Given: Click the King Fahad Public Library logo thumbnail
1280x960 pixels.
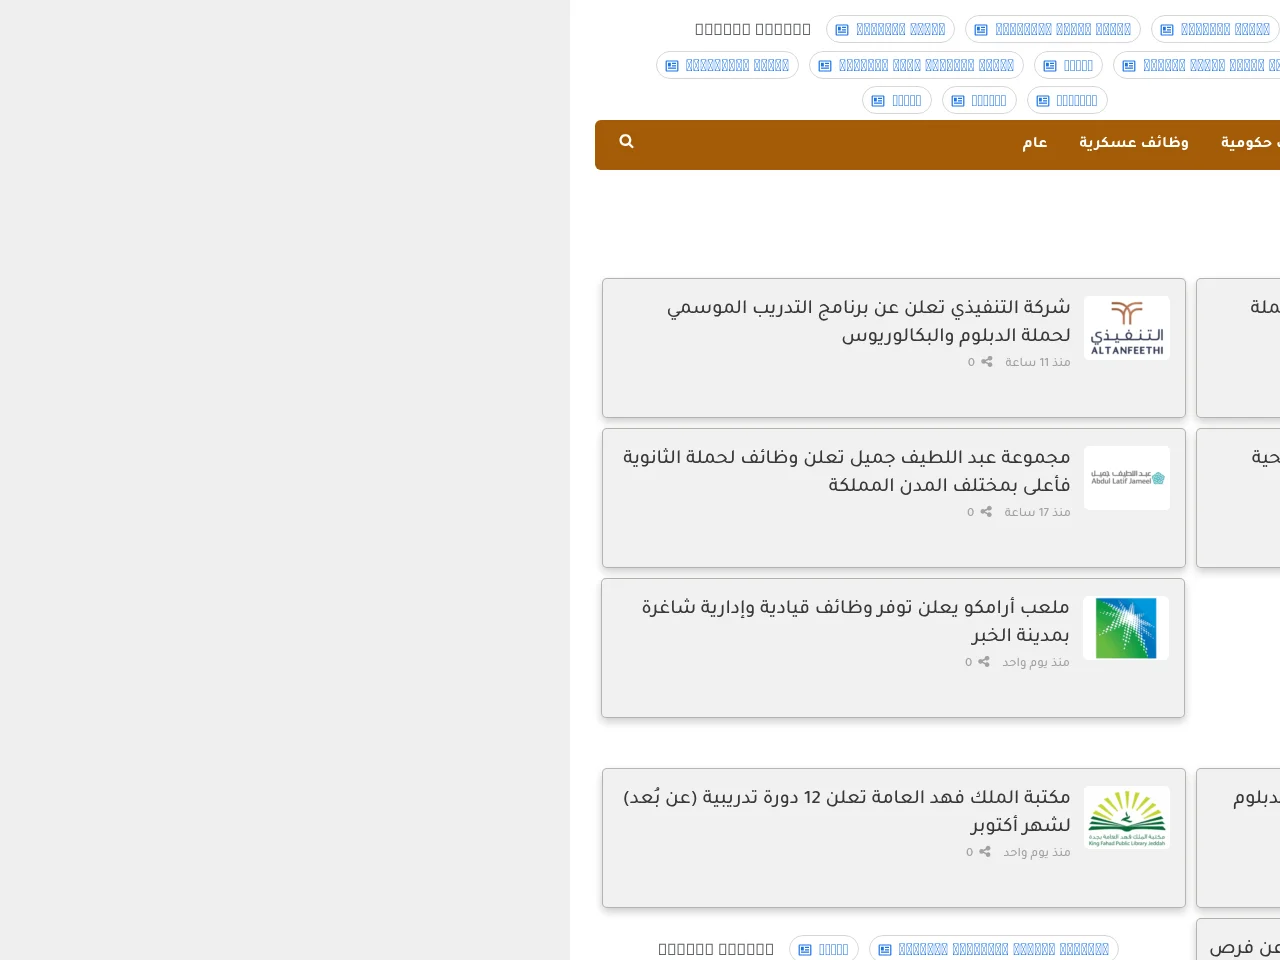Looking at the screenshot, I should (x=1127, y=818).
